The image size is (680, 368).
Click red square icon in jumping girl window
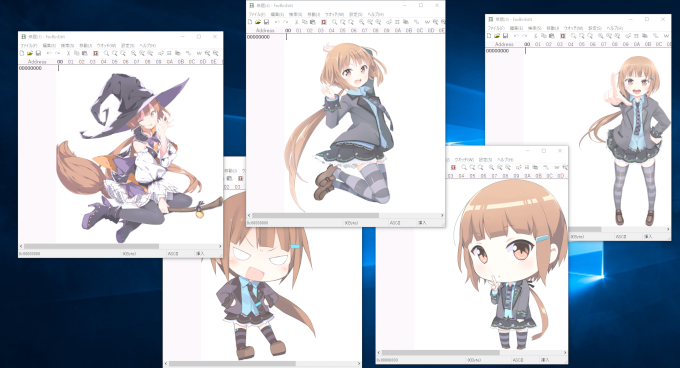pos(324,22)
